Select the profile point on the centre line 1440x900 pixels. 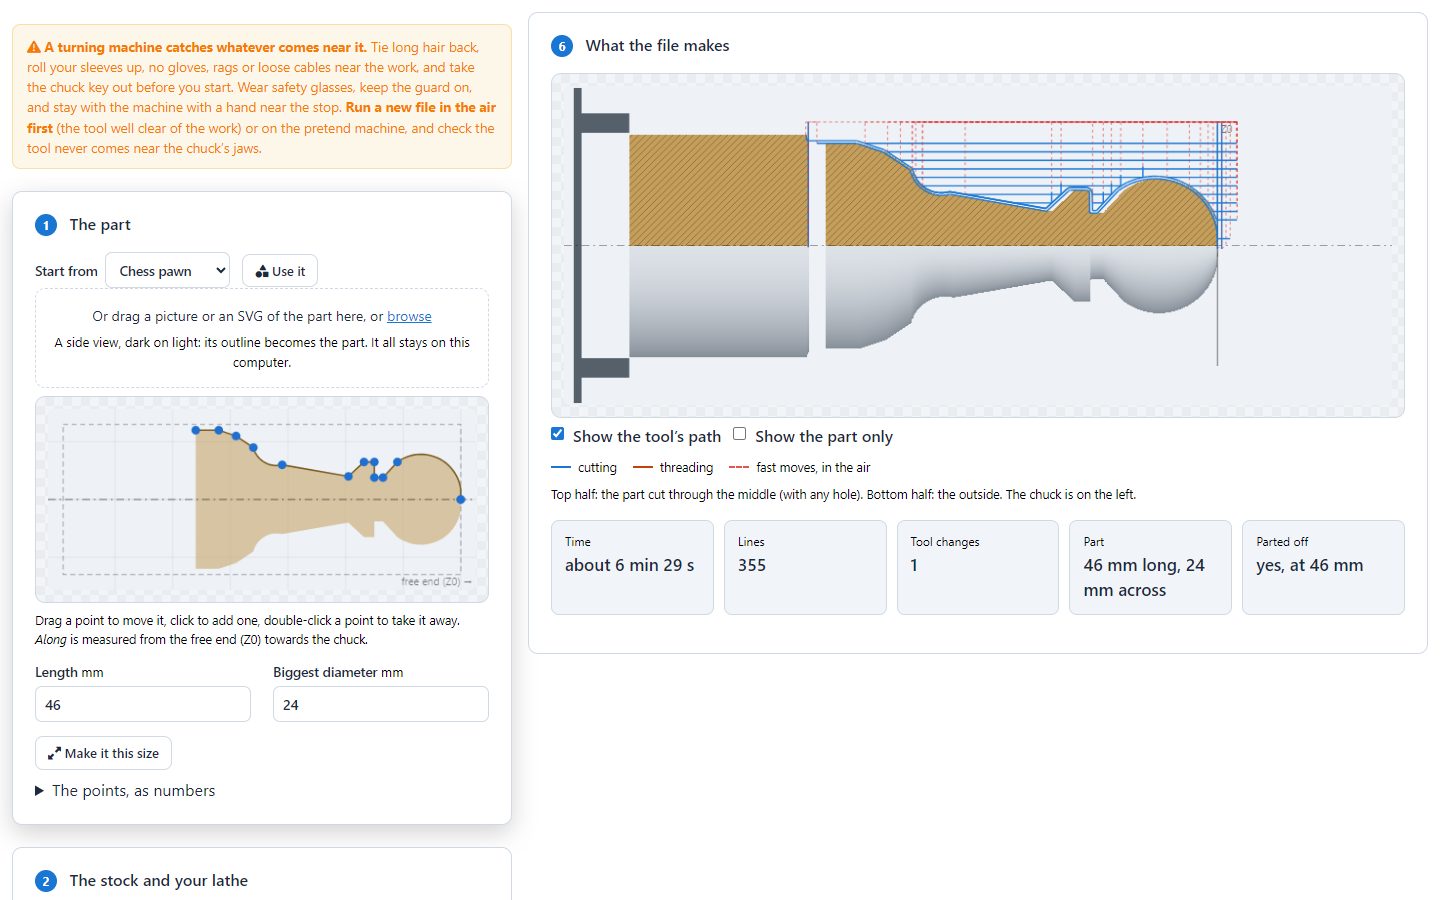[x=461, y=499]
